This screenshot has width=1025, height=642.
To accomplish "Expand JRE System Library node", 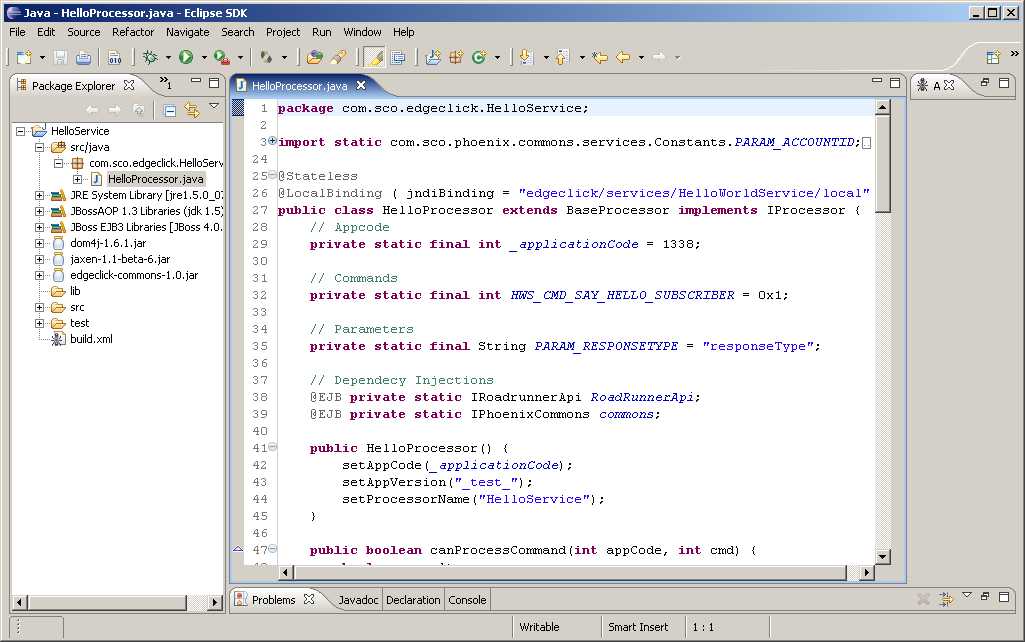I will pyautogui.click(x=39, y=195).
